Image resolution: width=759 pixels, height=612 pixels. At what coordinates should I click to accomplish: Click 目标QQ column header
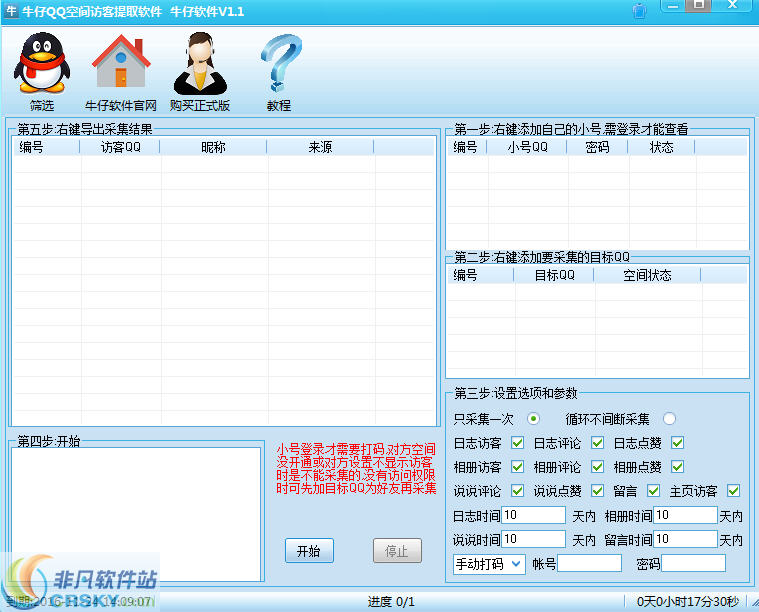point(554,275)
